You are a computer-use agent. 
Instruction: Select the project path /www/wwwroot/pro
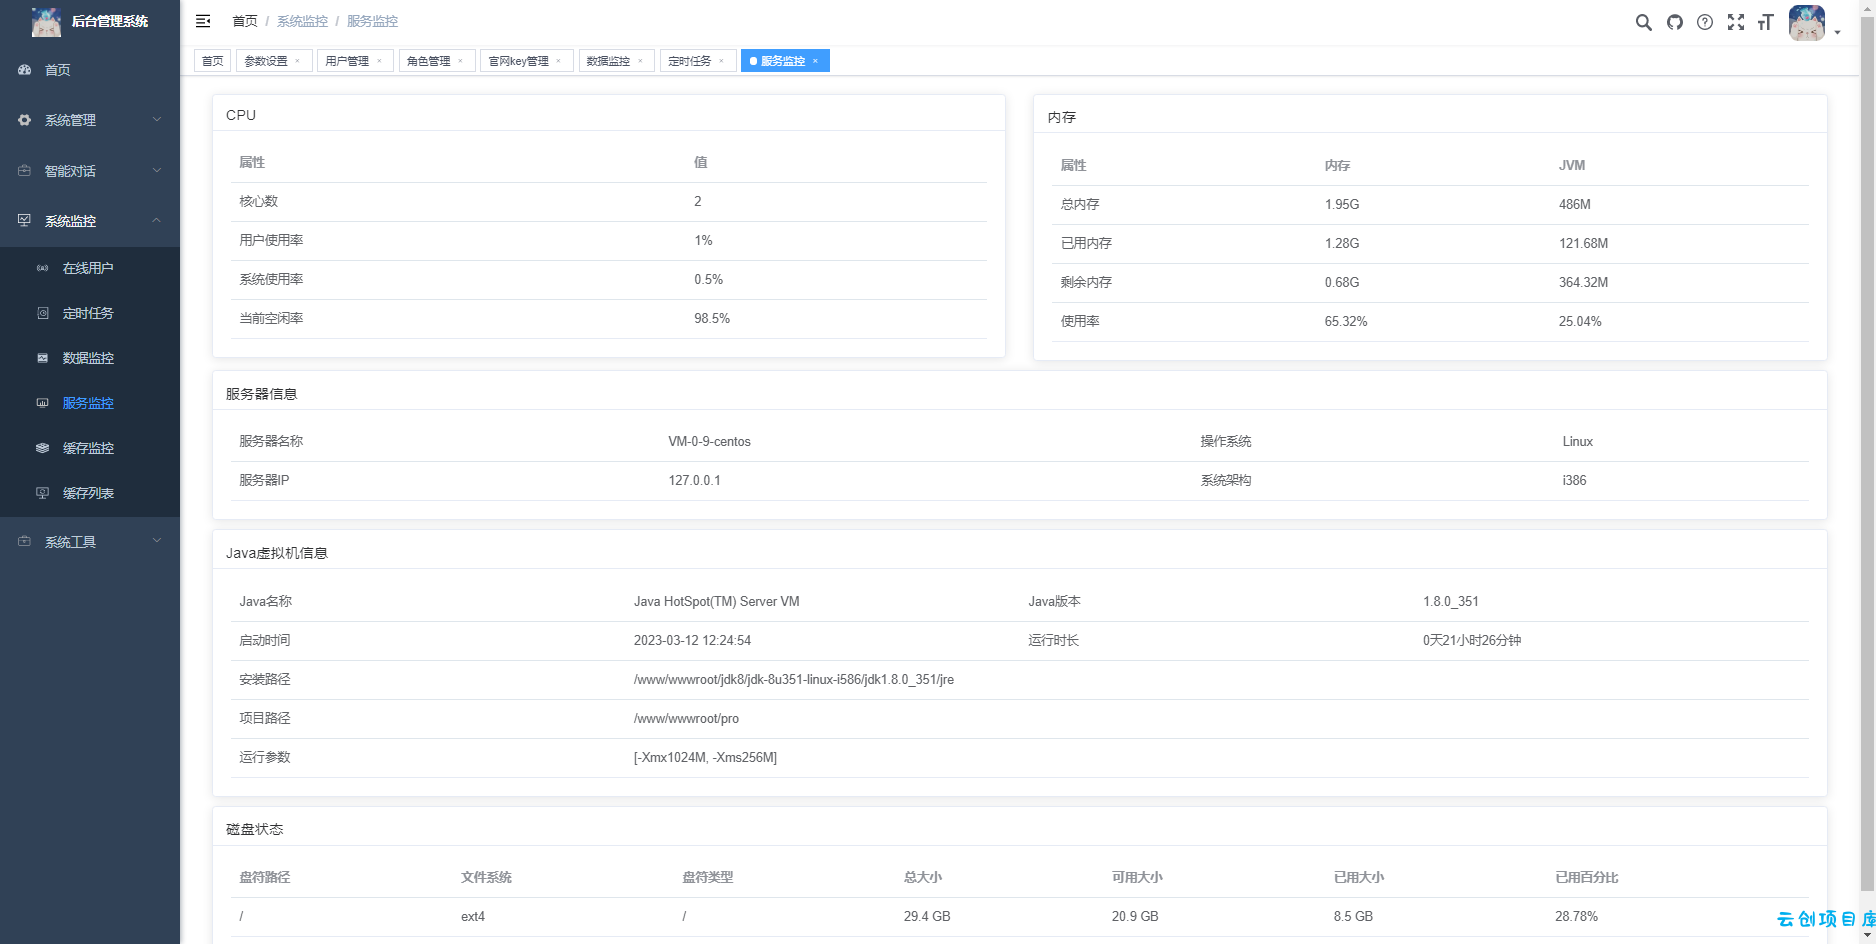[x=686, y=718]
